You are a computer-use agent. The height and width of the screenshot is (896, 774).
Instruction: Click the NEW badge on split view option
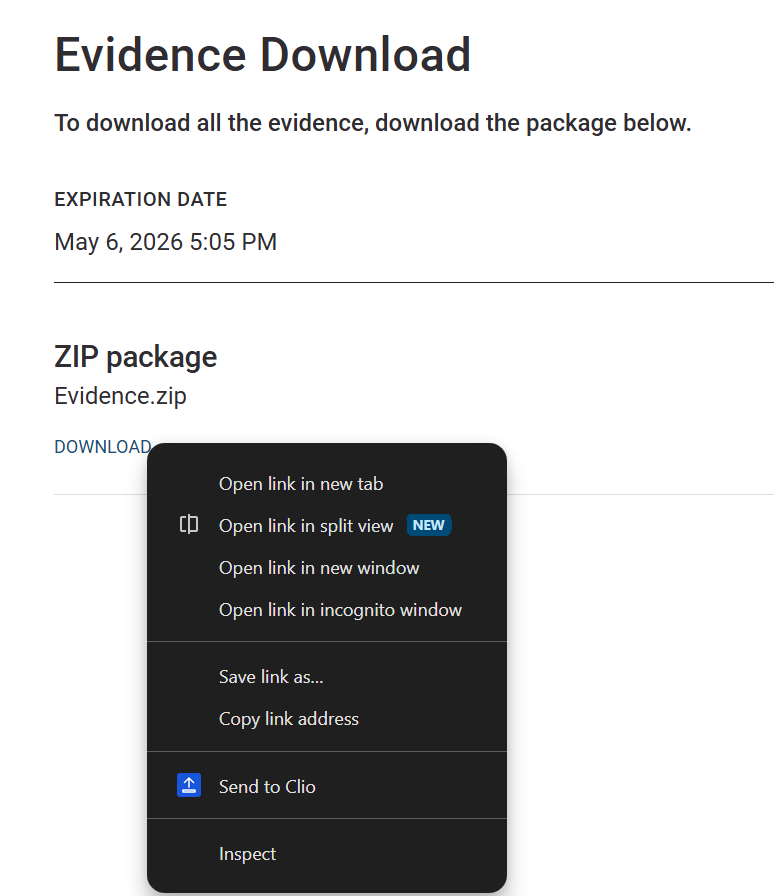pos(430,524)
